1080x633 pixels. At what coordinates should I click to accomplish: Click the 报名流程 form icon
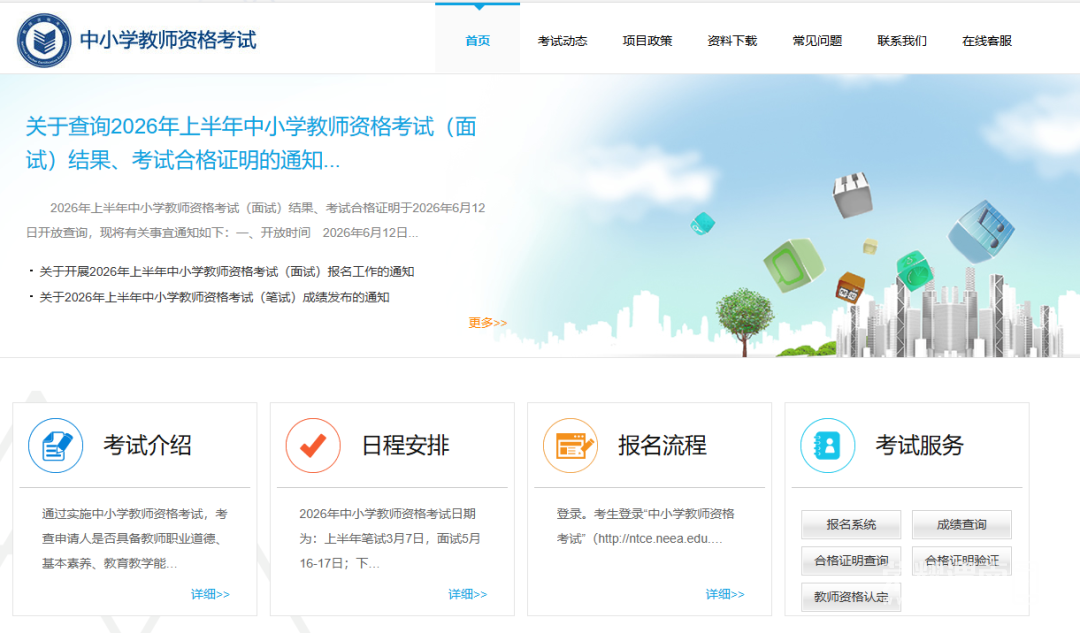570,446
